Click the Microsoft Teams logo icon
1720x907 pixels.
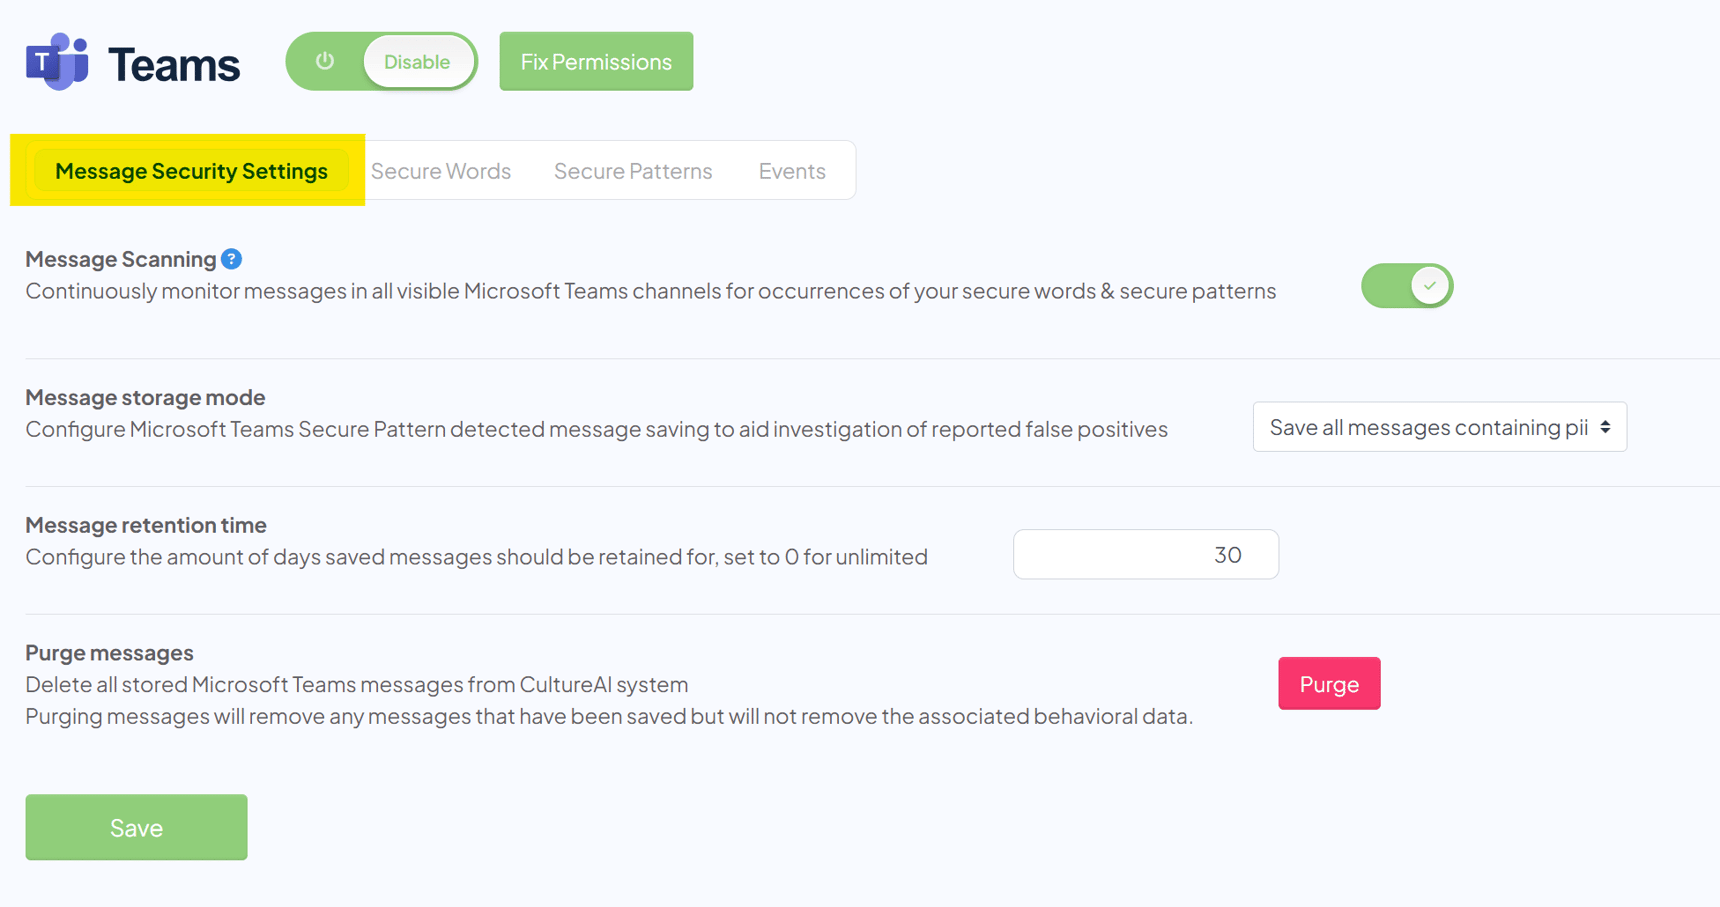pyautogui.click(x=57, y=62)
